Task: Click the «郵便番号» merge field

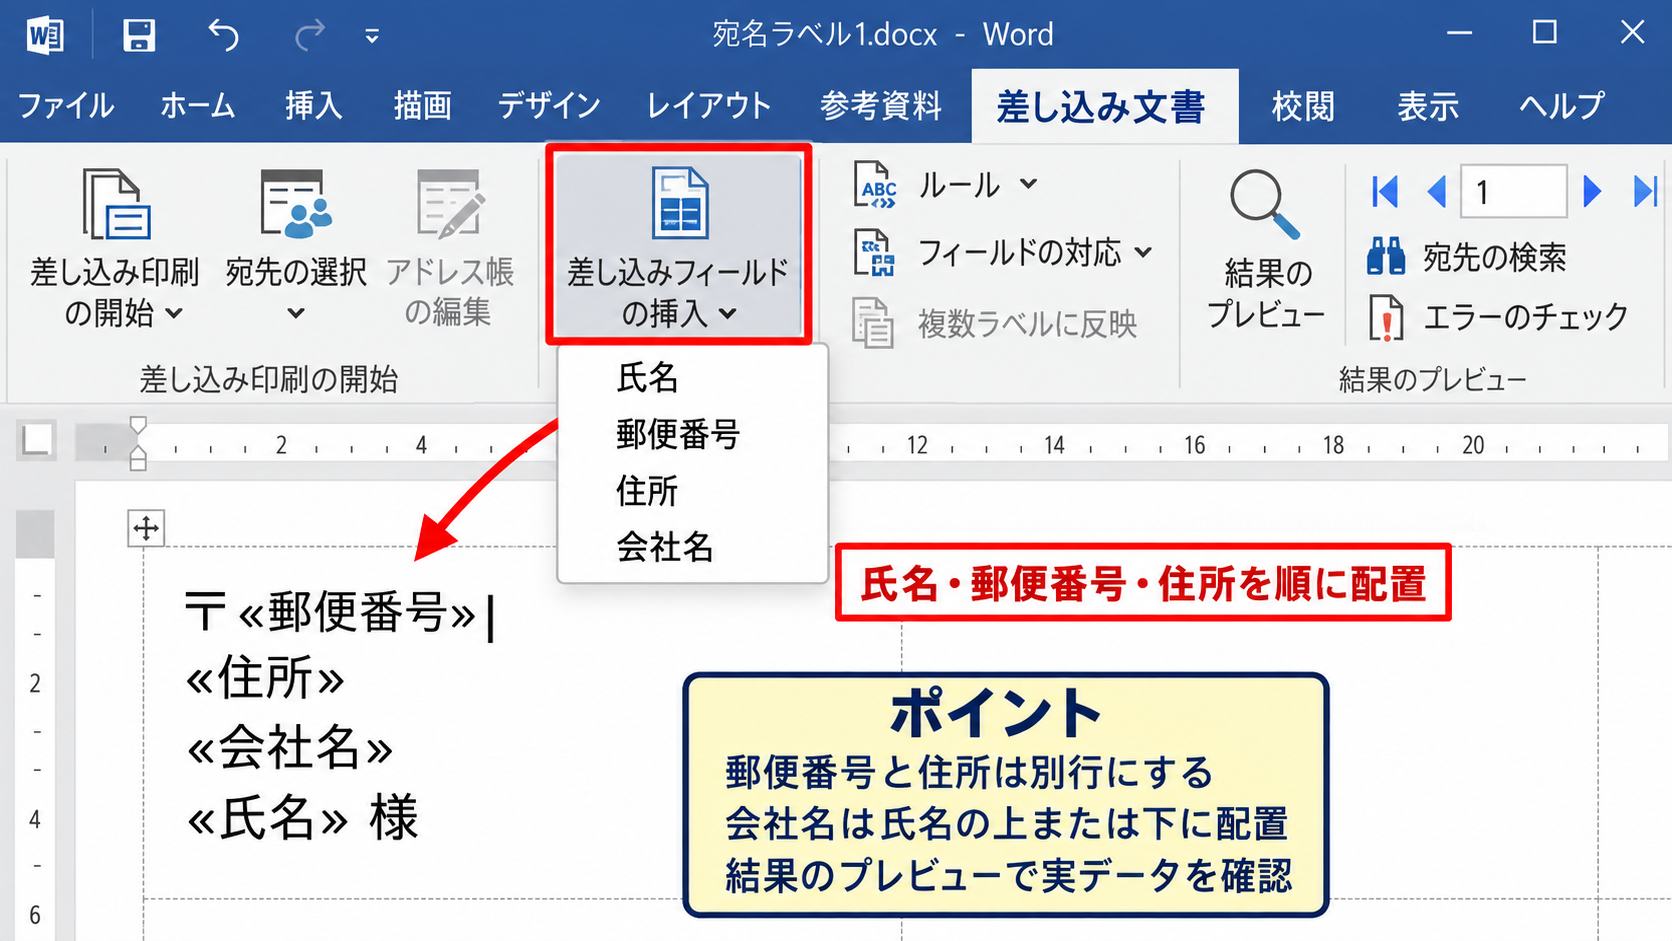Action: tap(358, 613)
